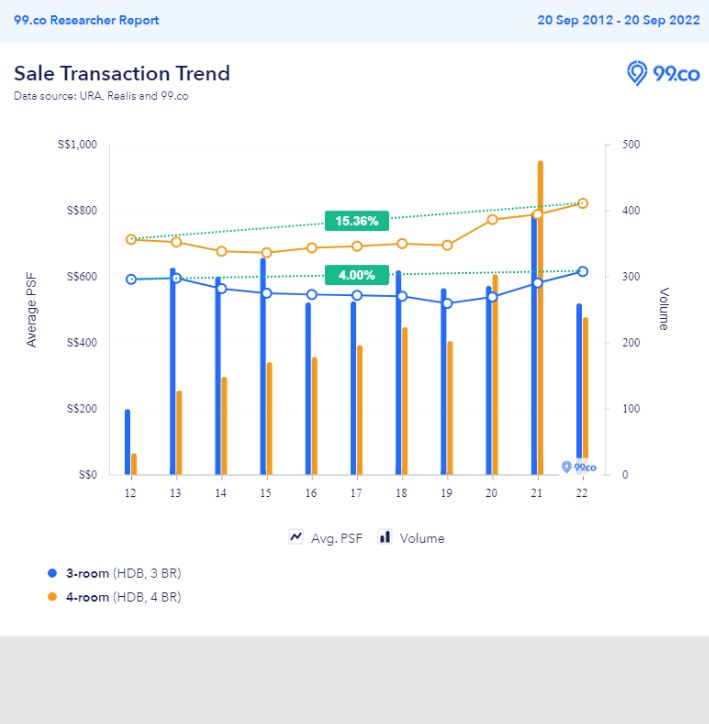Toggle the 4-room orange legend dot

click(52, 597)
